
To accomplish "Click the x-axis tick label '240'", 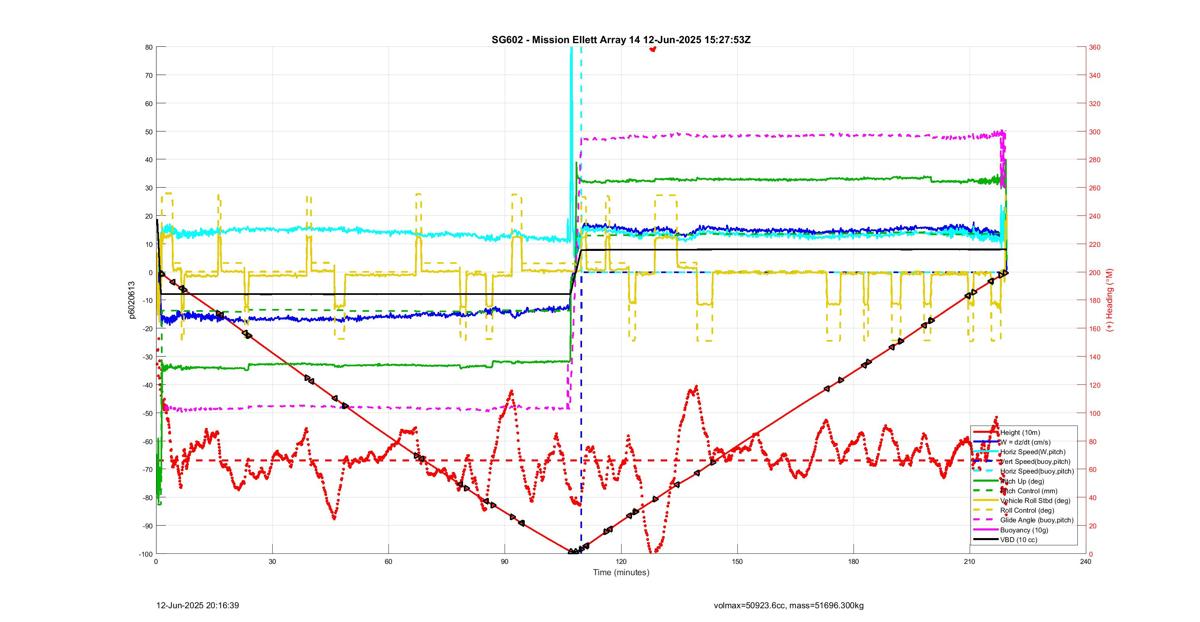I will pyautogui.click(x=1086, y=561).
